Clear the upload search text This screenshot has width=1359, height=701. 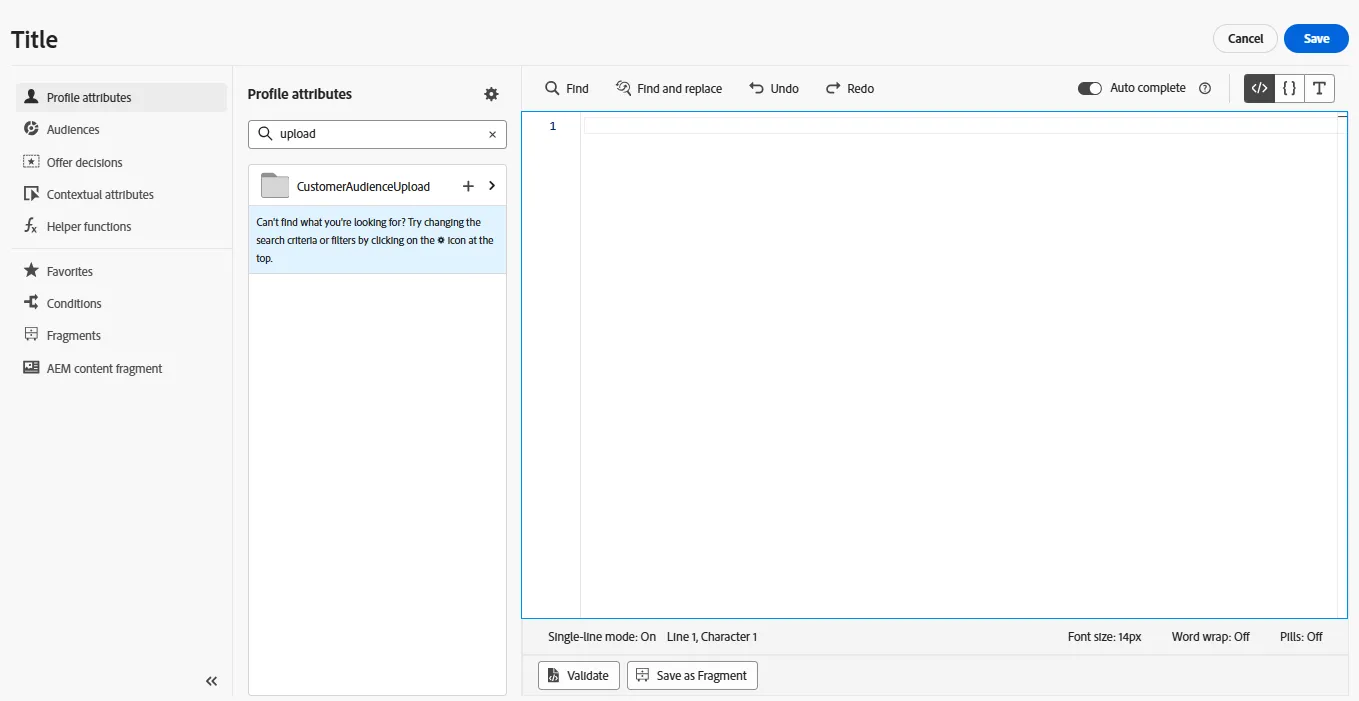tap(492, 134)
